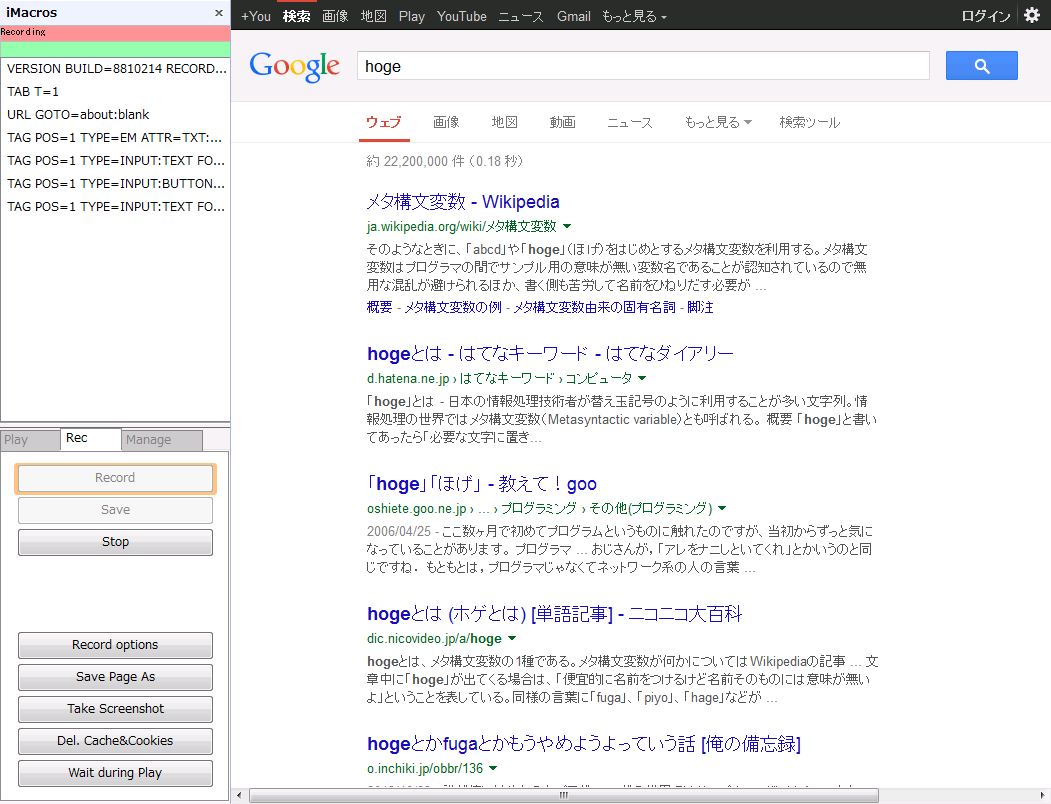The height and width of the screenshot is (804, 1051).
Task: Open Record options
Action: pos(115,645)
